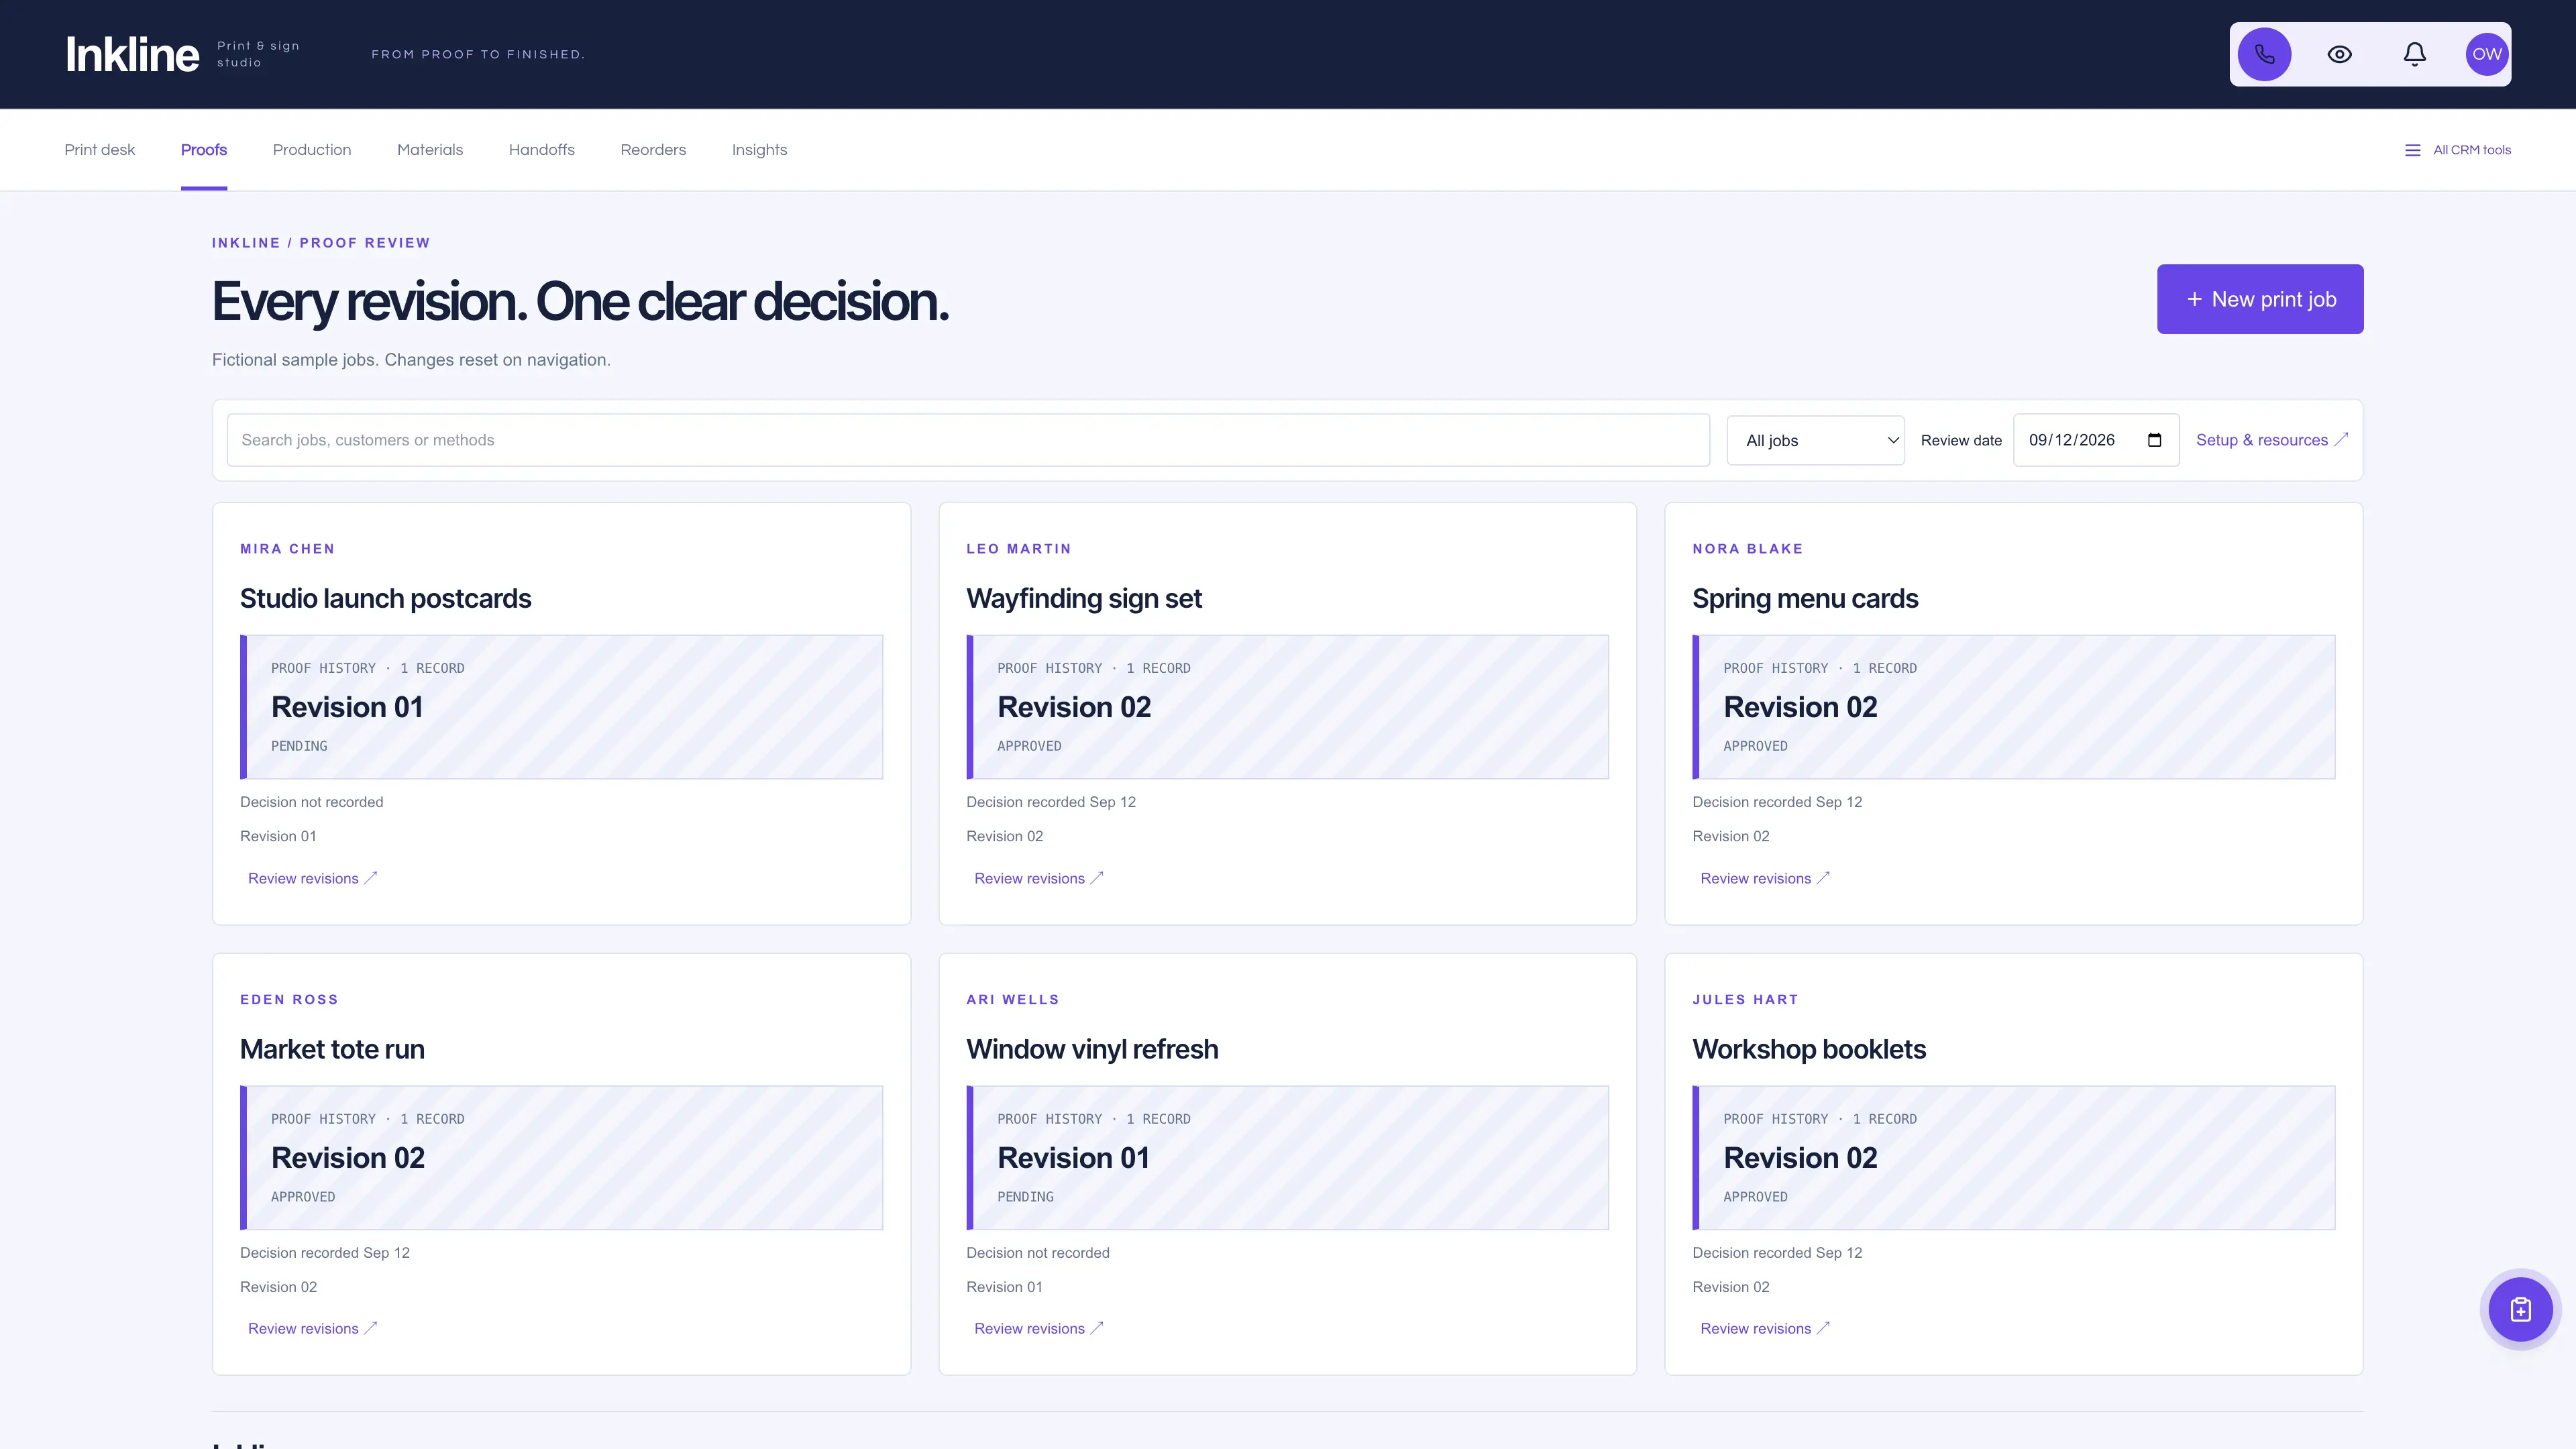Image resolution: width=2576 pixels, height=1449 pixels.
Task: View the Insights tab
Action: (759, 150)
